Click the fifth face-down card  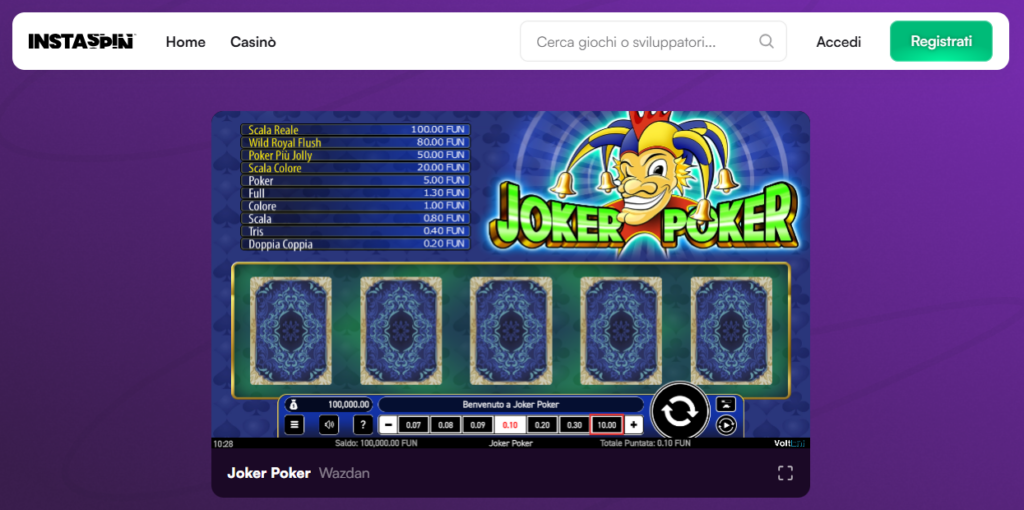731,331
